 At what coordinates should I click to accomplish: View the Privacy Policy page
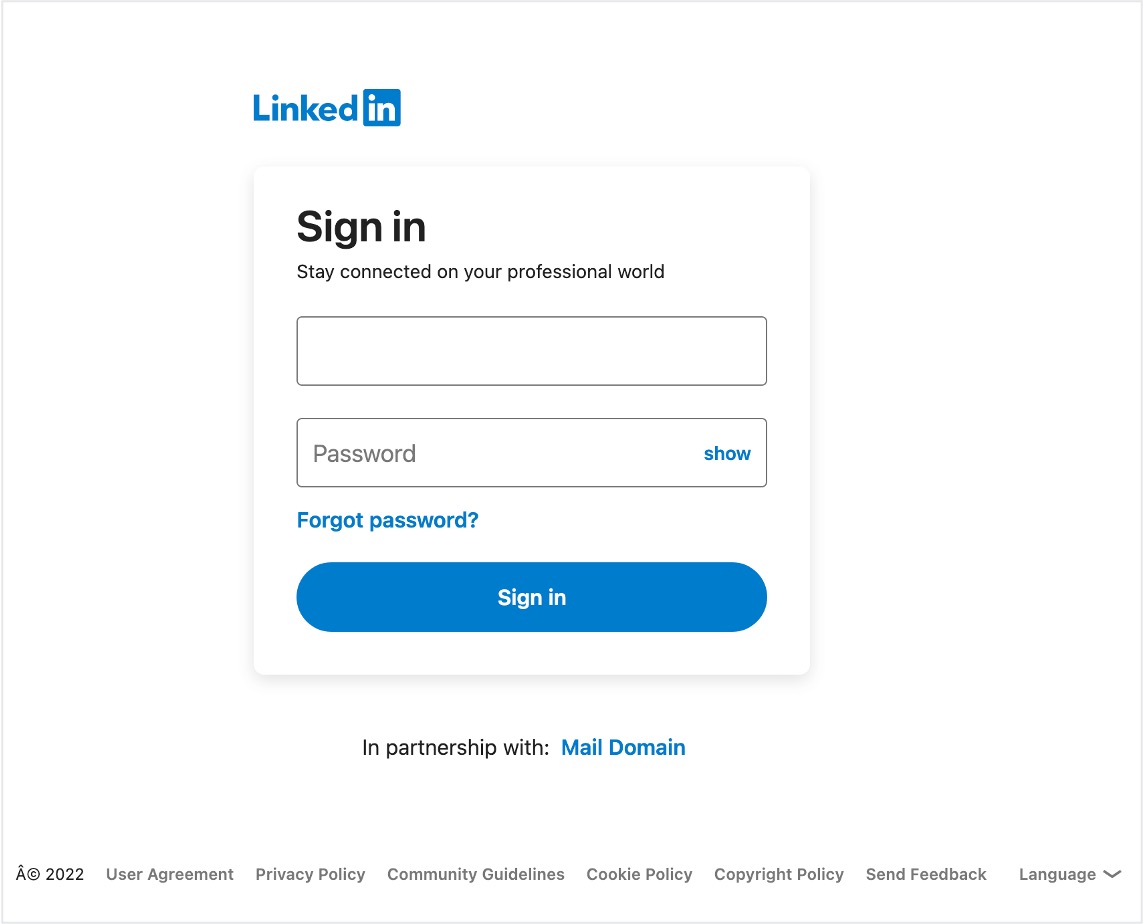pyautogui.click(x=310, y=874)
